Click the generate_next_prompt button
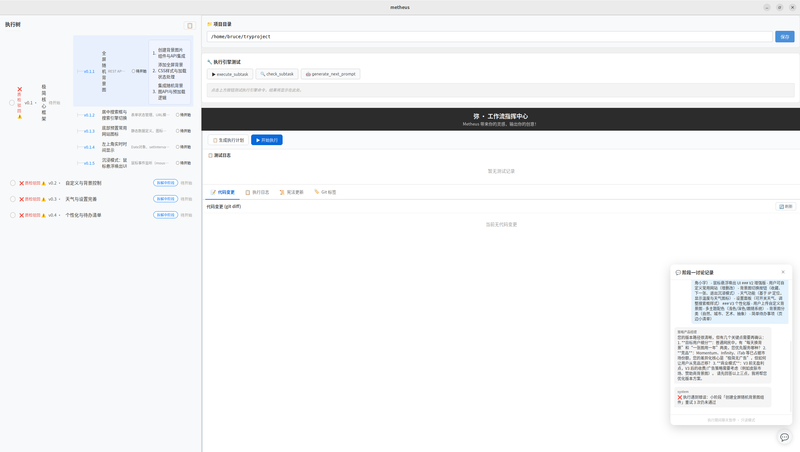This screenshot has width=800, height=452. click(331, 74)
